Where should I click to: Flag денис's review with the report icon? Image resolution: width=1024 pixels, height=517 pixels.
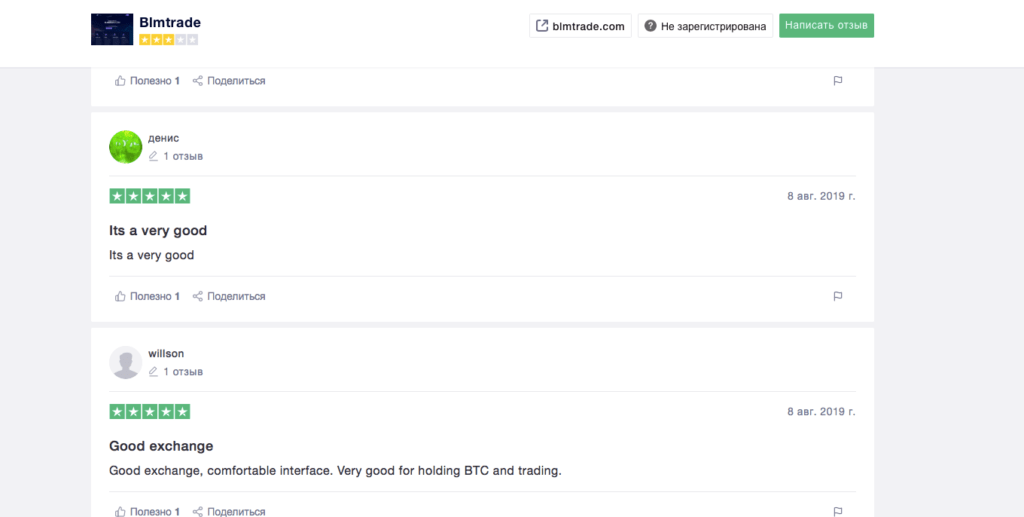(x=838, y=296)
